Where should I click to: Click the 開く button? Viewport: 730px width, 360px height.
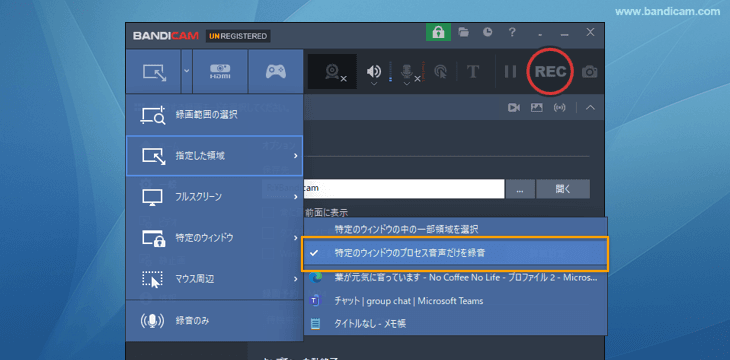point(563,189)
